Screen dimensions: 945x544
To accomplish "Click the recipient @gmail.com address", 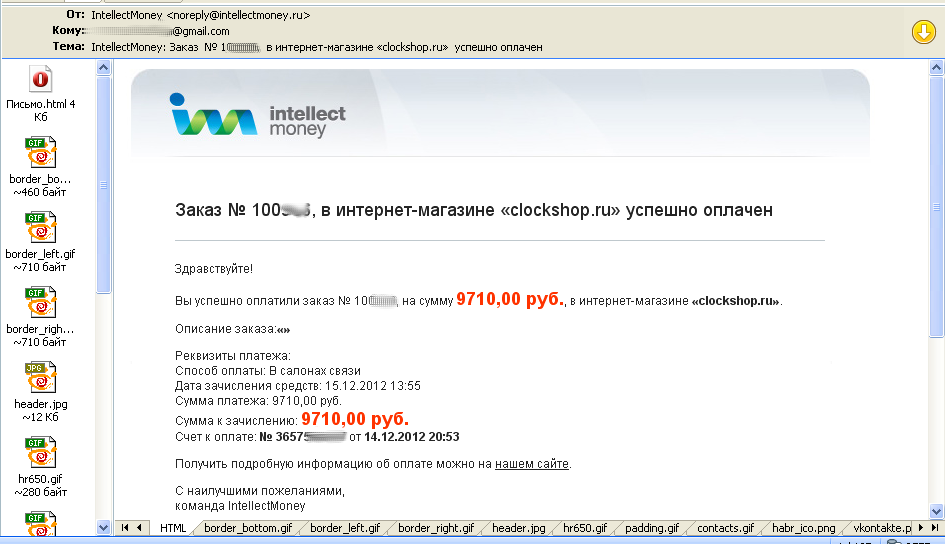I will (201, 31).
